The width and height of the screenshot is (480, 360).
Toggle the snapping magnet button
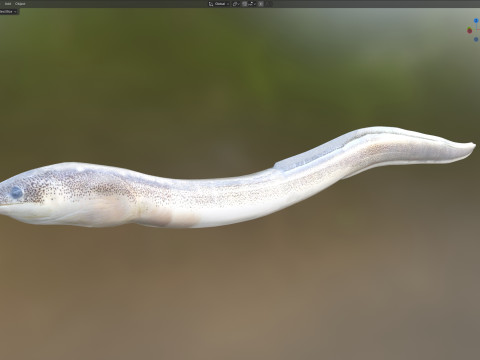pos(244,4)
